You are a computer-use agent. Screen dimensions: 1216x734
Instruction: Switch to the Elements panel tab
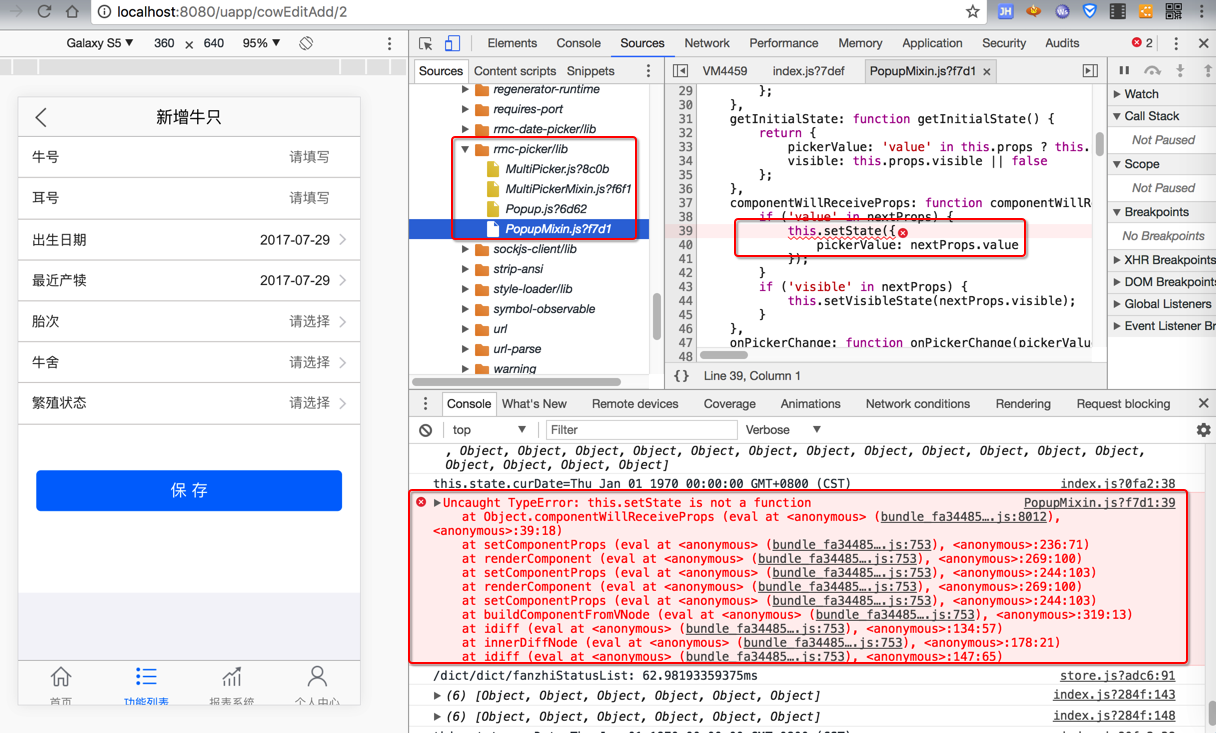[x=512, y=44]
